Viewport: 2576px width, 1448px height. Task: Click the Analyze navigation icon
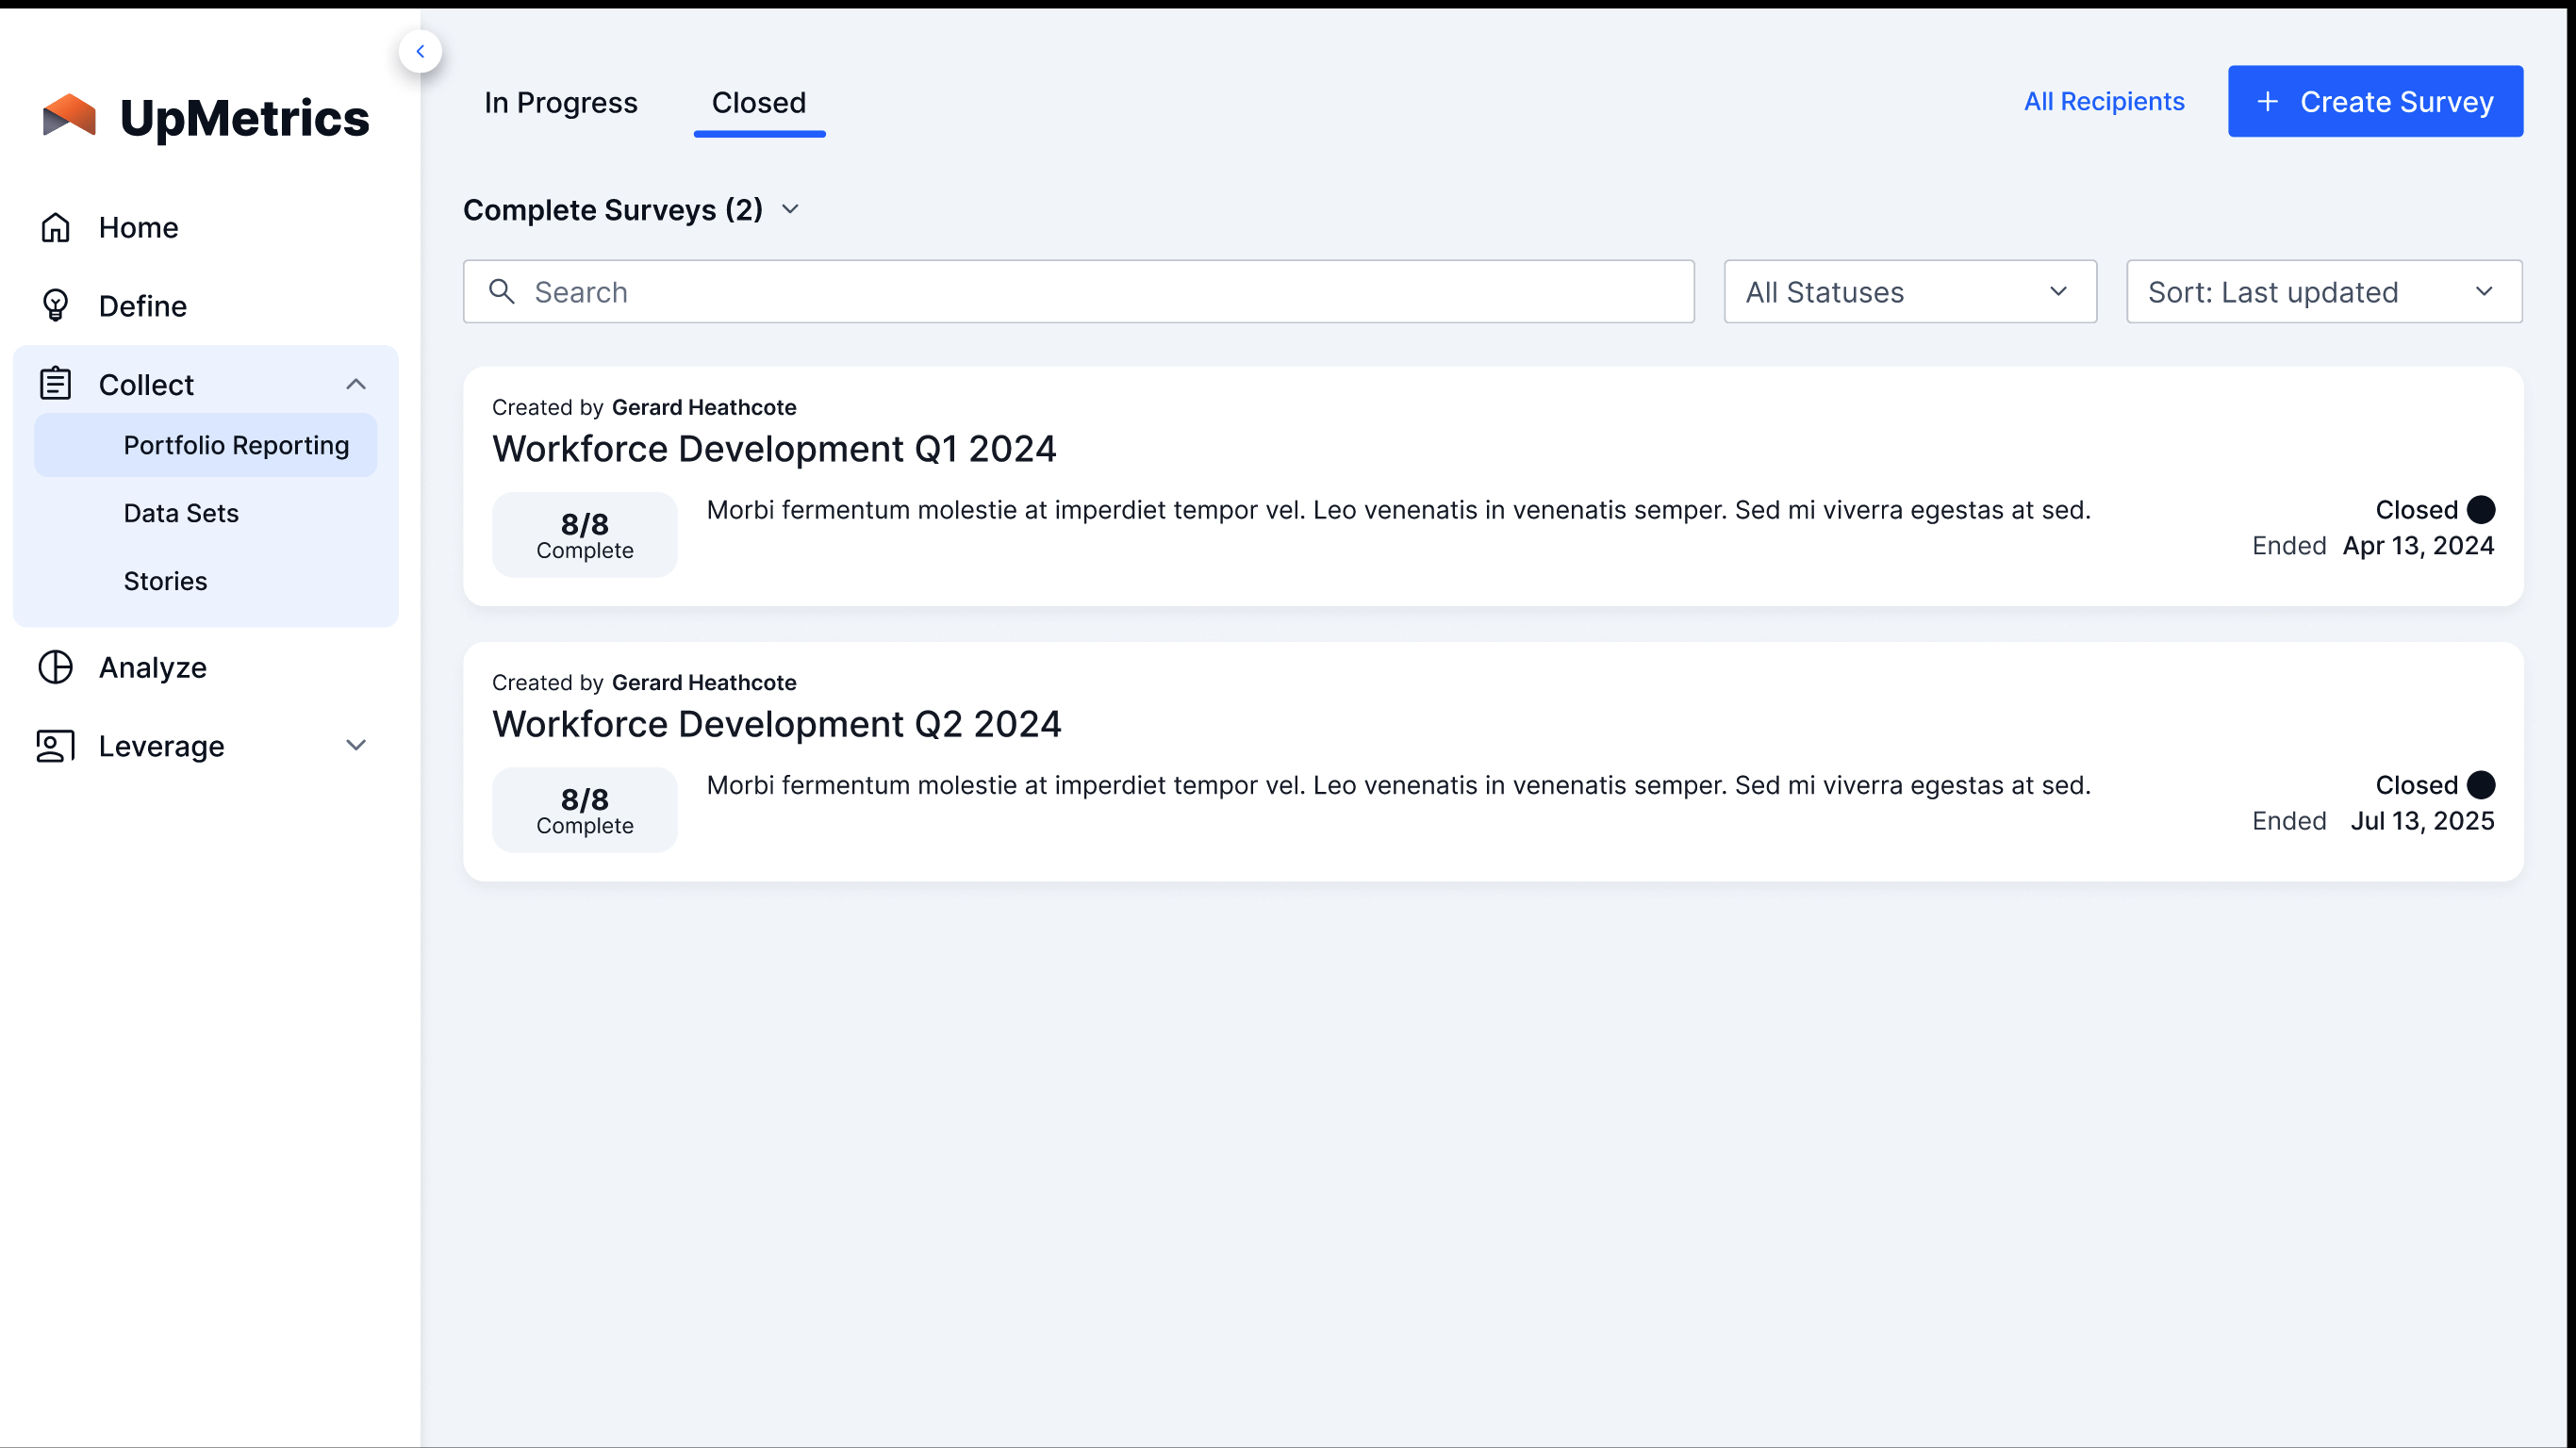57,666
